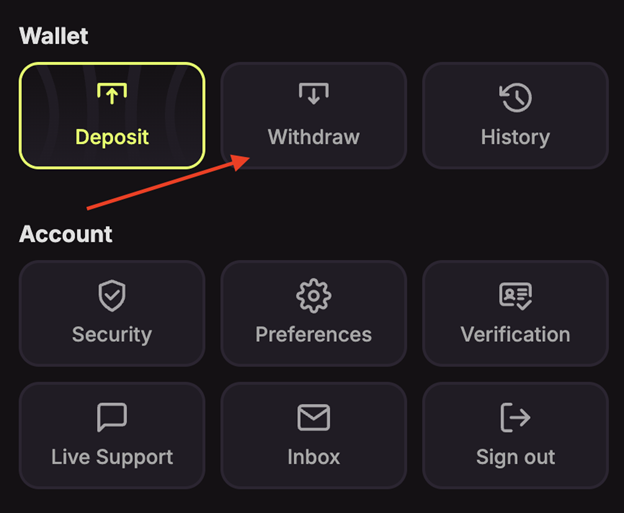Image resolution: width=624 pixels, height=513 pixels.
Task: Open the Preferences text label
Action: (x=314, y=334)
